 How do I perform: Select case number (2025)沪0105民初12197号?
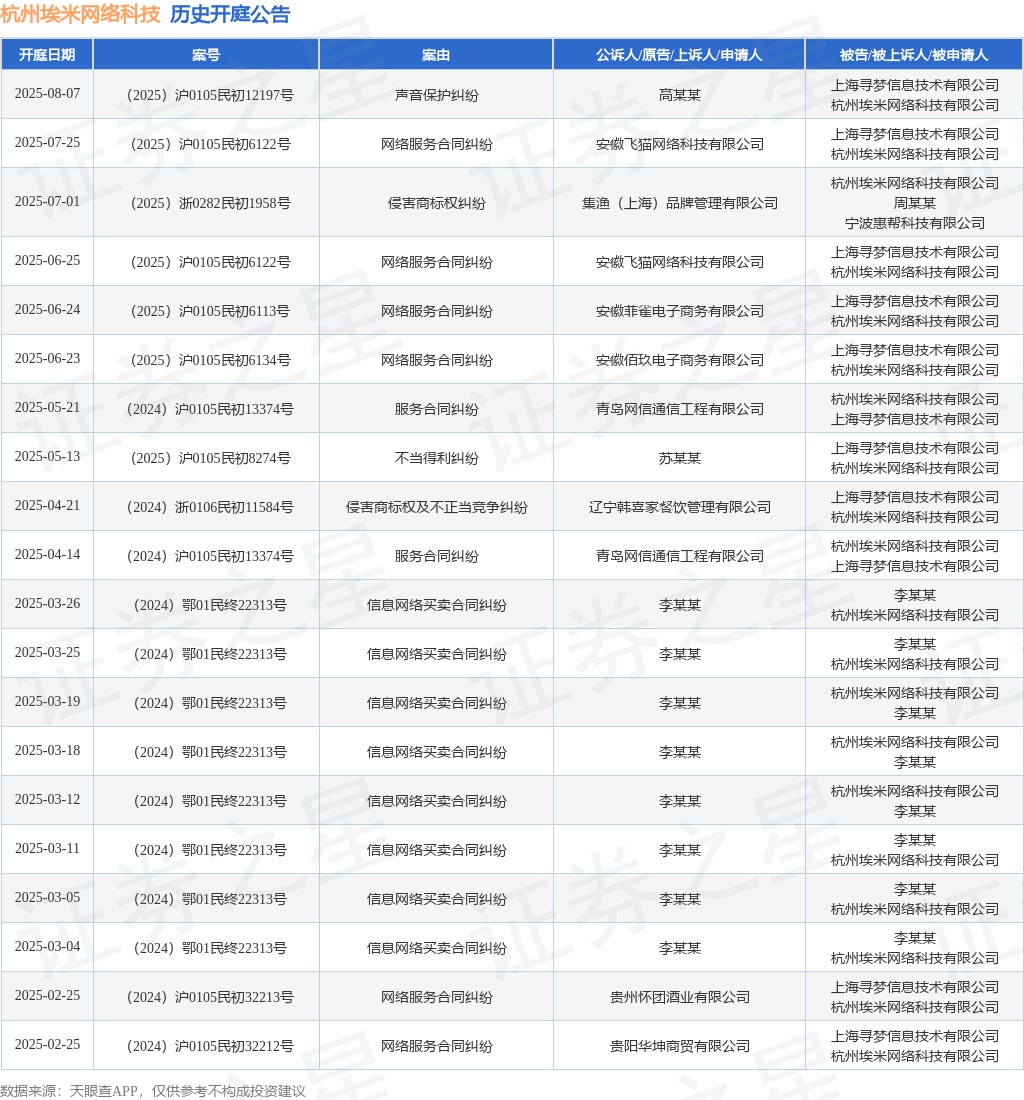point(210,95)
